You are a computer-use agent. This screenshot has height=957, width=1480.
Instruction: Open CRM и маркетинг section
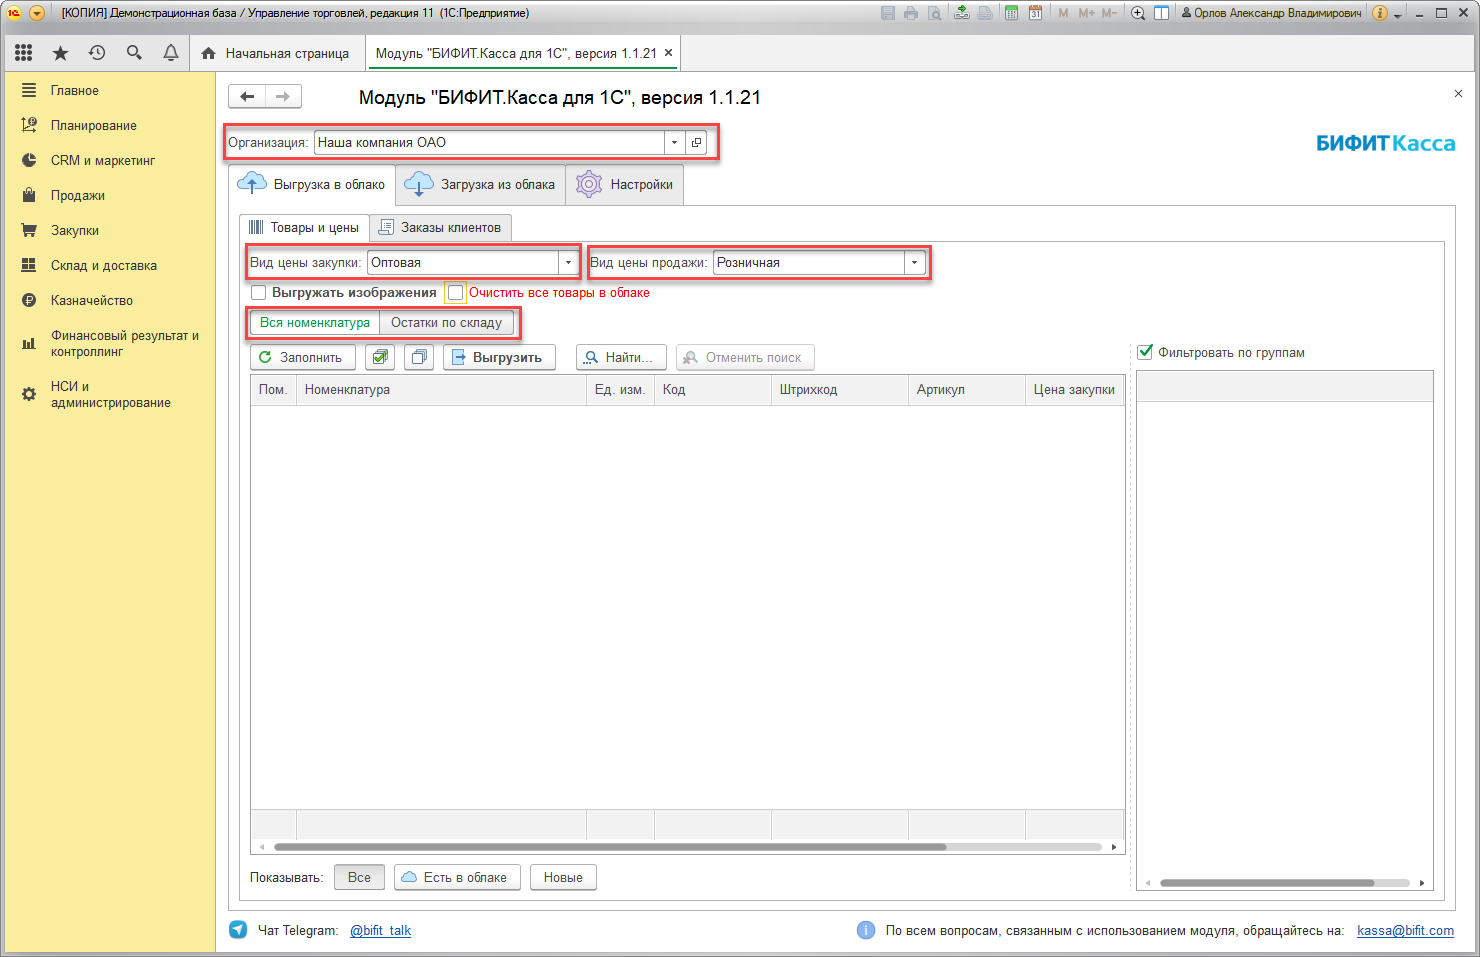pos(109,160)
